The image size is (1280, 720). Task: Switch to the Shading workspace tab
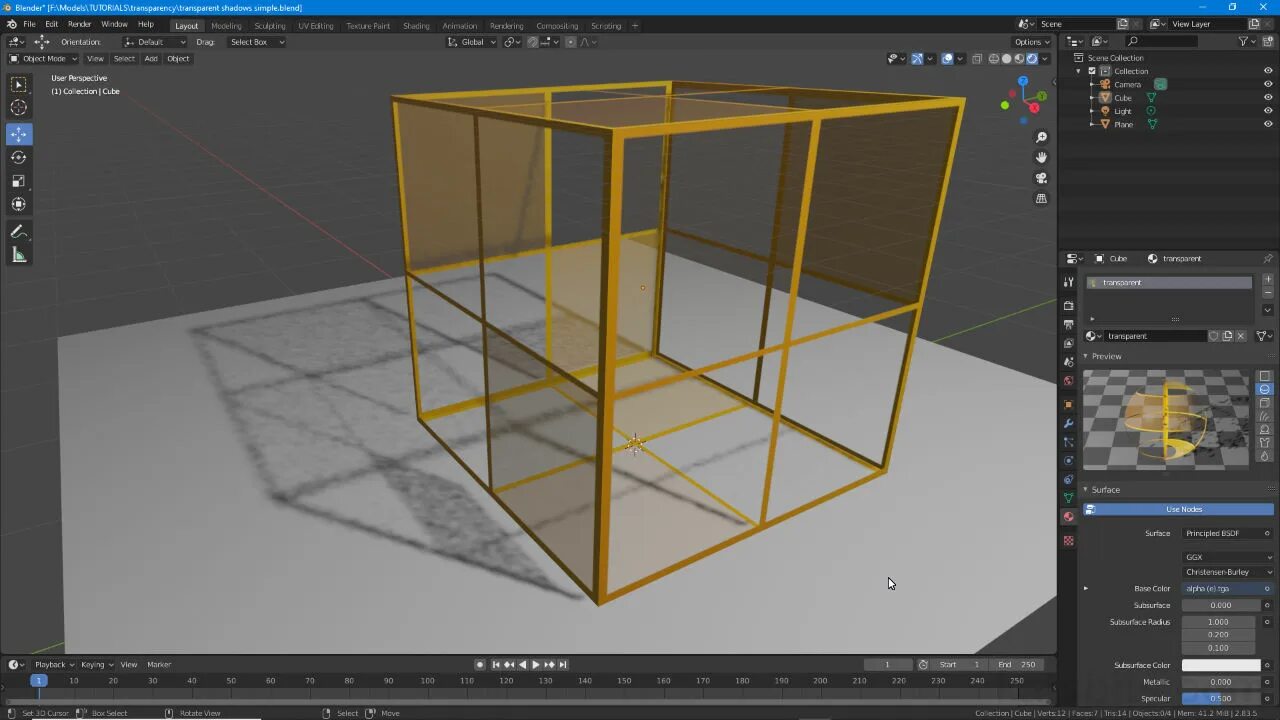click(416, 26)
